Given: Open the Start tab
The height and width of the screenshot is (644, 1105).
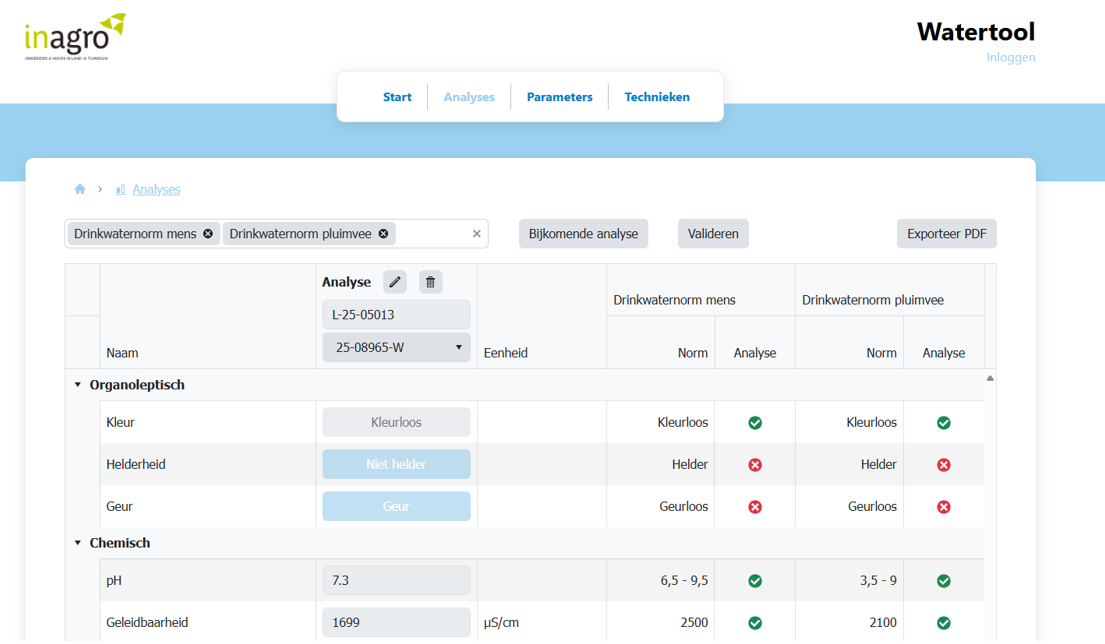Looking at the screenshot, I should [x=397, y=97].
